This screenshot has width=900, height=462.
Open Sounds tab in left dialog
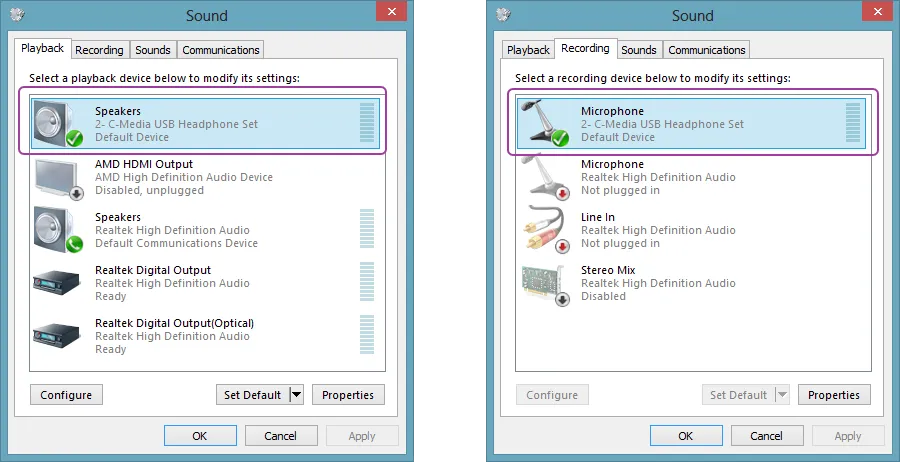tap(153, 50)
